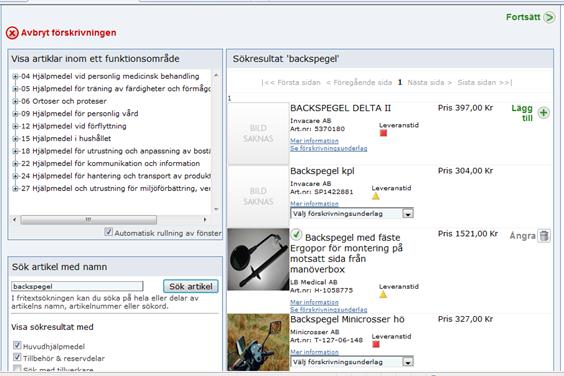Image resolution: width=564 pixels, height=376 pixels.
Task: Toggle the Huvudhjälpmedel checkbox
Action: (17, 345)
